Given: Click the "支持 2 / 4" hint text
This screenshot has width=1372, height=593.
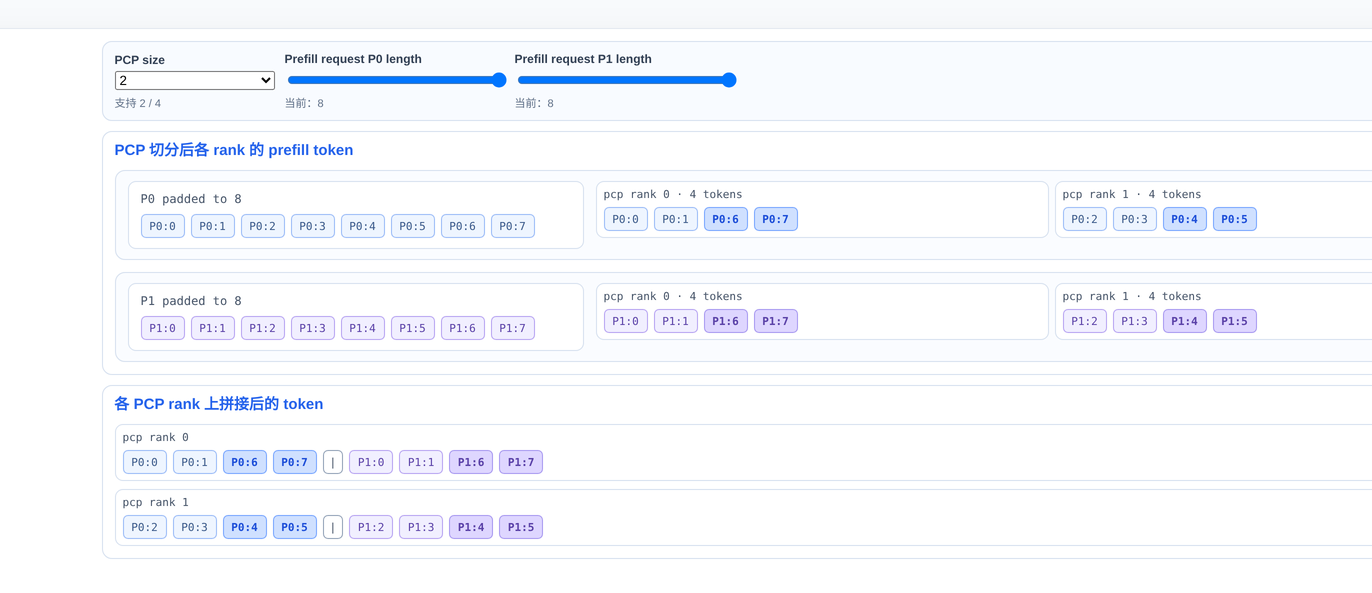Looking at the screenshot, I should [x=138, y=103].
